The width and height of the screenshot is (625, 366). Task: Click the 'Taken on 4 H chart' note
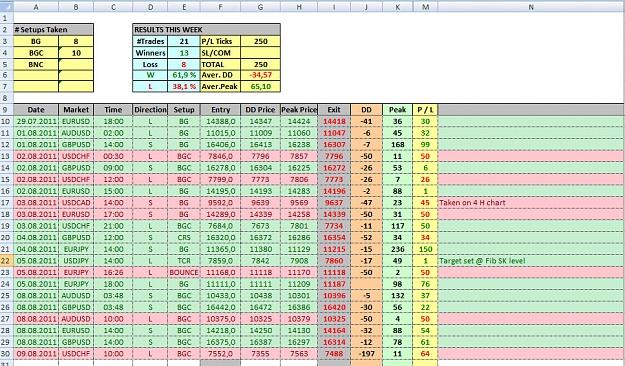coord(472,203)
